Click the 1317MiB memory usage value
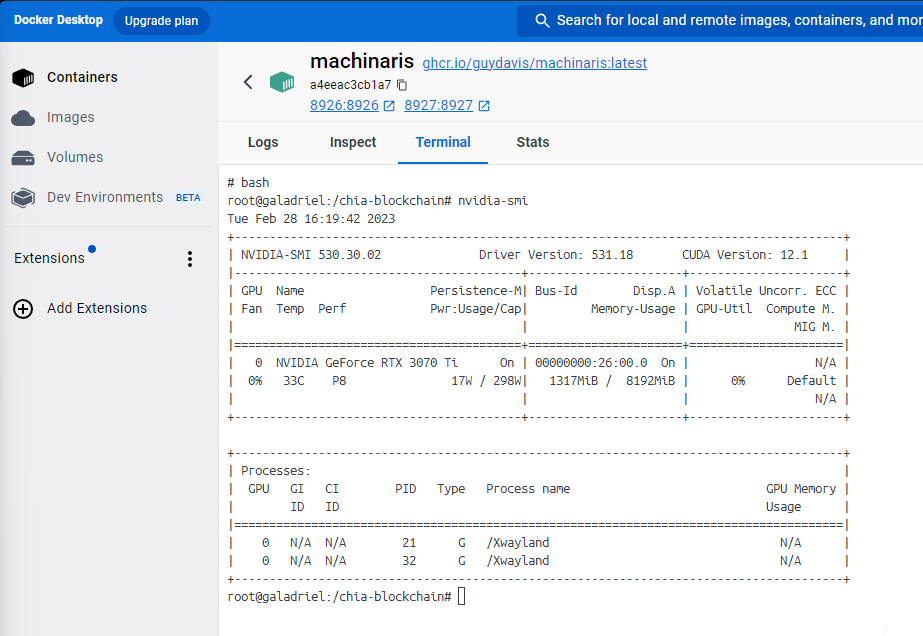This screenshot has width=923, height=636. pyautogui.click(x=573, y=381)
